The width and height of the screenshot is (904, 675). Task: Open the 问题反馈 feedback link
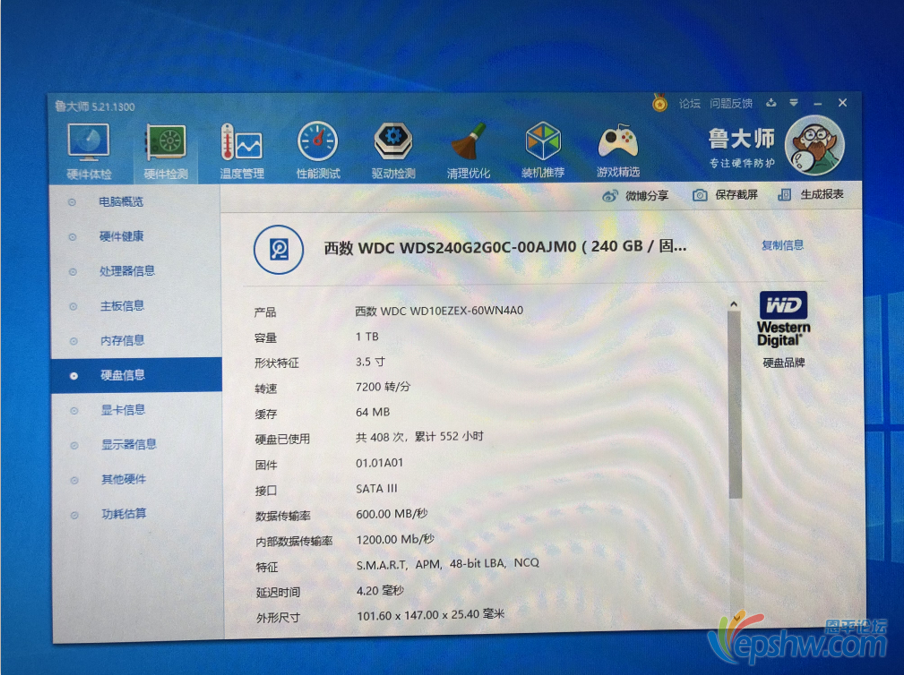[730, 103]
